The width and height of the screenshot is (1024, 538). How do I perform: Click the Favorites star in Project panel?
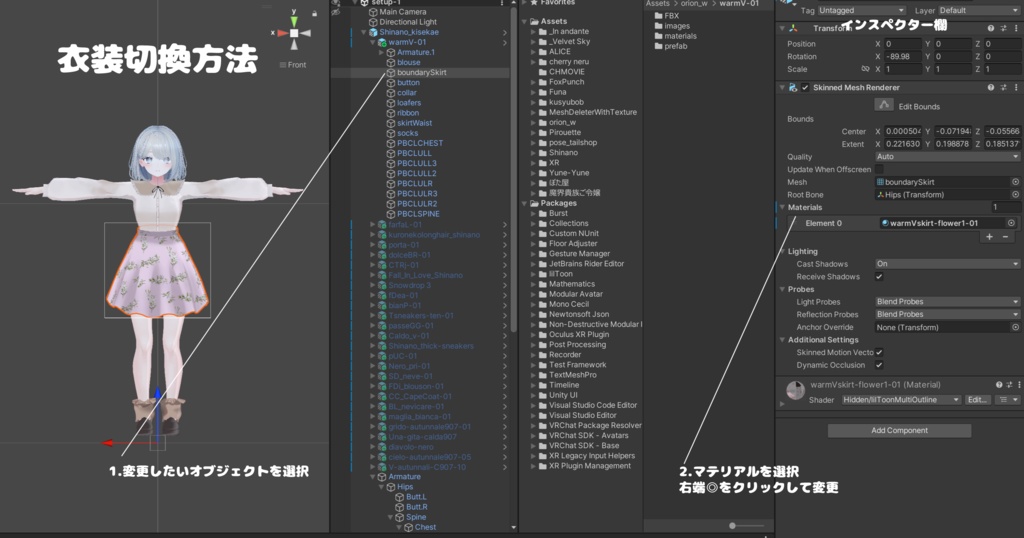(534, 3)
